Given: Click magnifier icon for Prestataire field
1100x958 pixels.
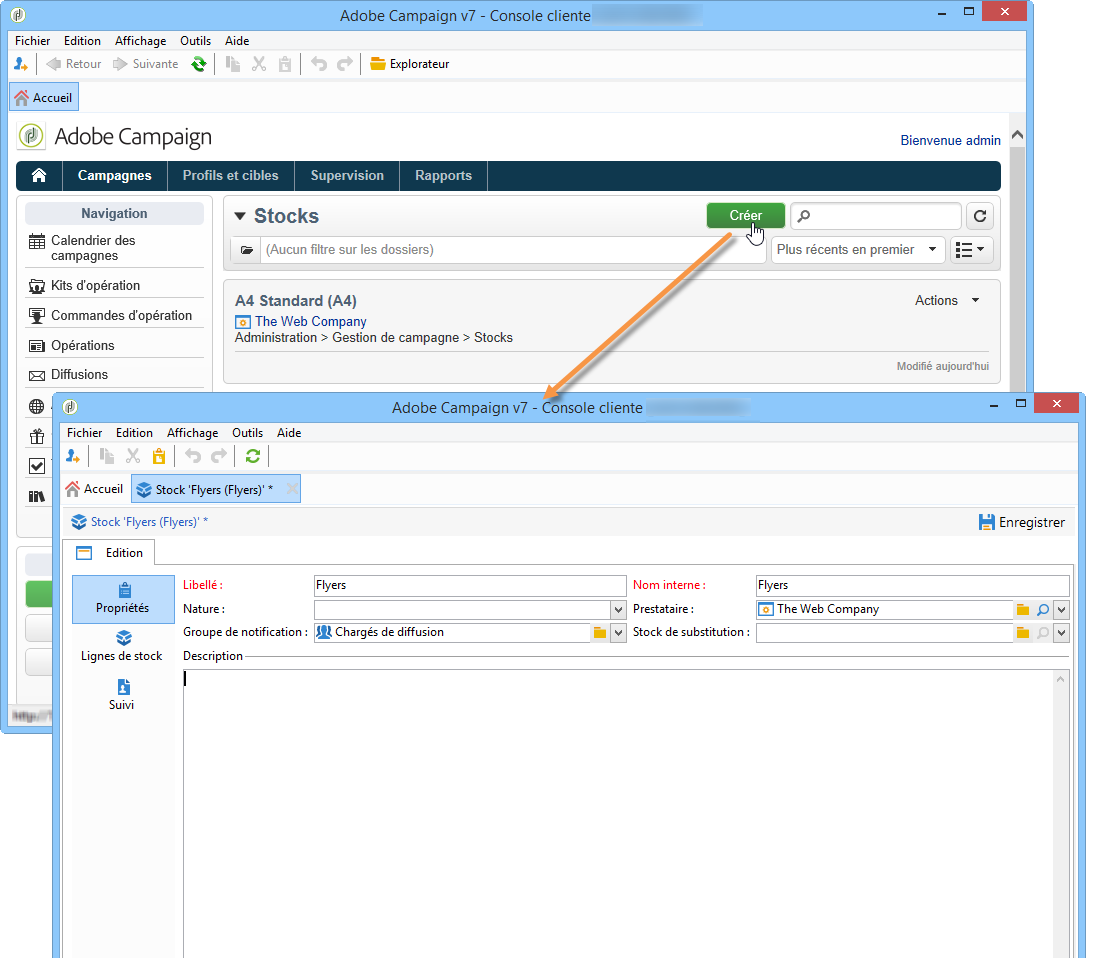Looking at the screenshot, I should [1043, 609].
